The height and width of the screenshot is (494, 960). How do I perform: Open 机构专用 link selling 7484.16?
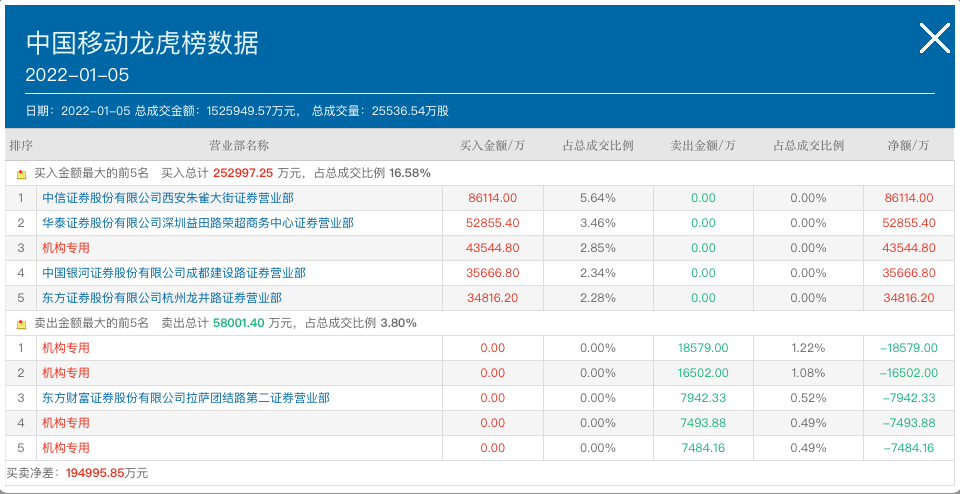(x=66, y=448)
